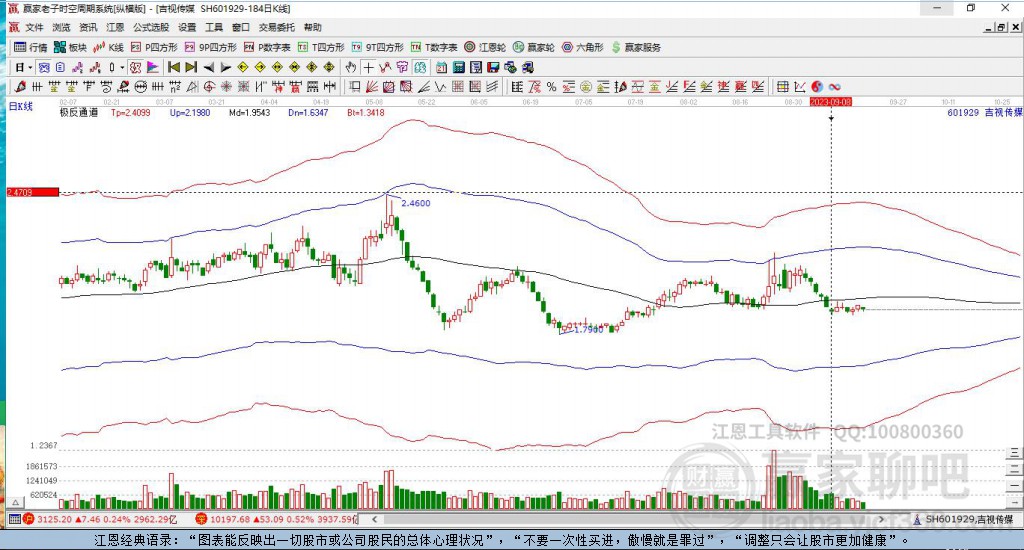Viewport: 1024px width, 550px height.
Task: Open the 公式选股 menu
Action: click(151, 27)
